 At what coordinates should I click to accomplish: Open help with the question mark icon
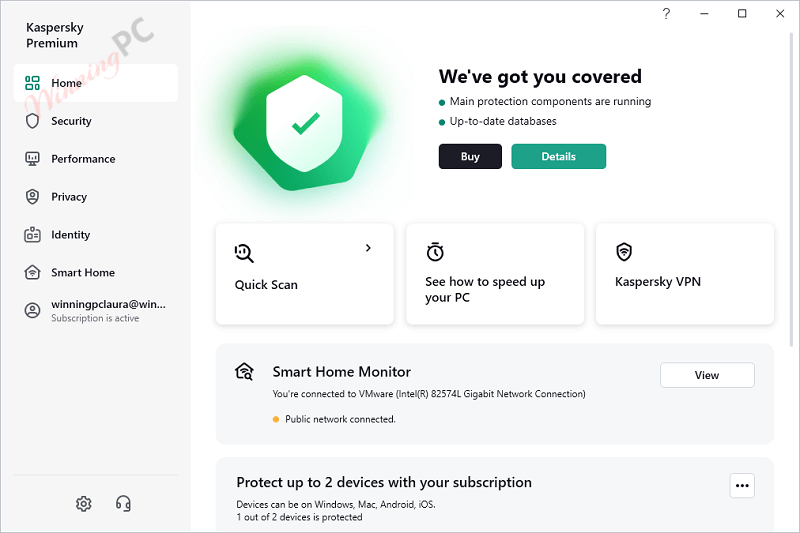[x=666, y=13]
